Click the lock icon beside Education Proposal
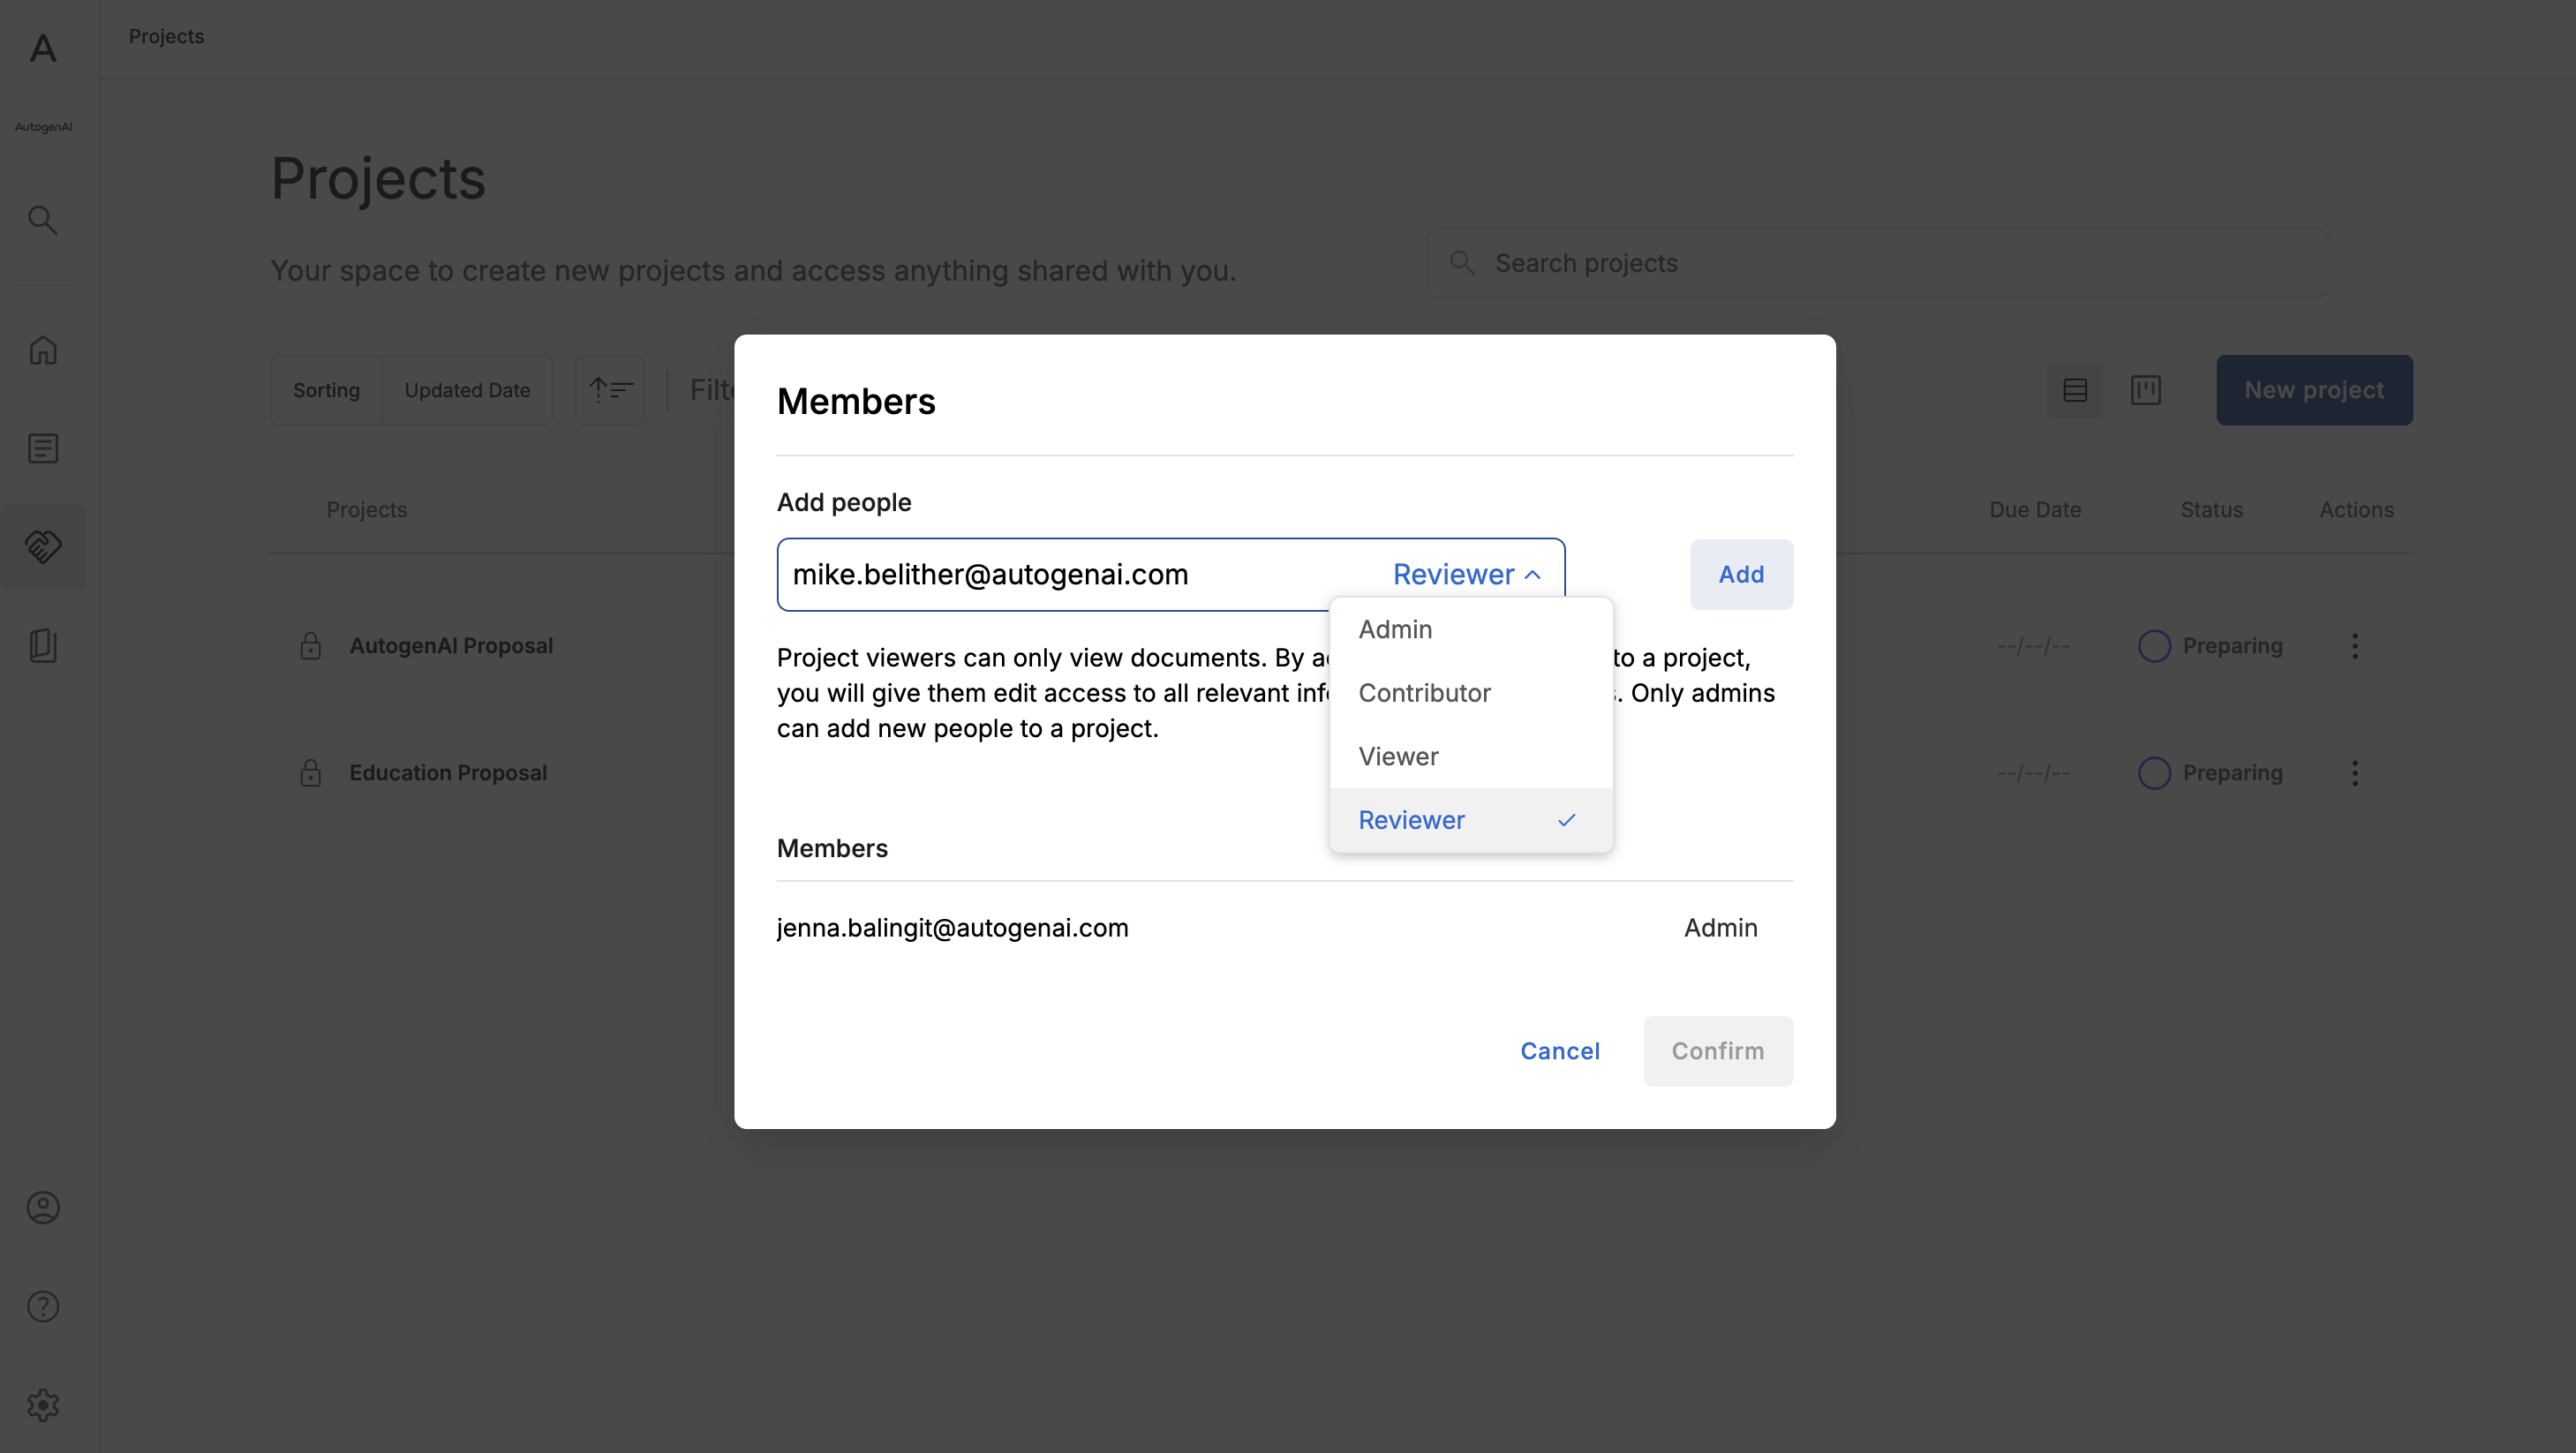 pos(311,773)
